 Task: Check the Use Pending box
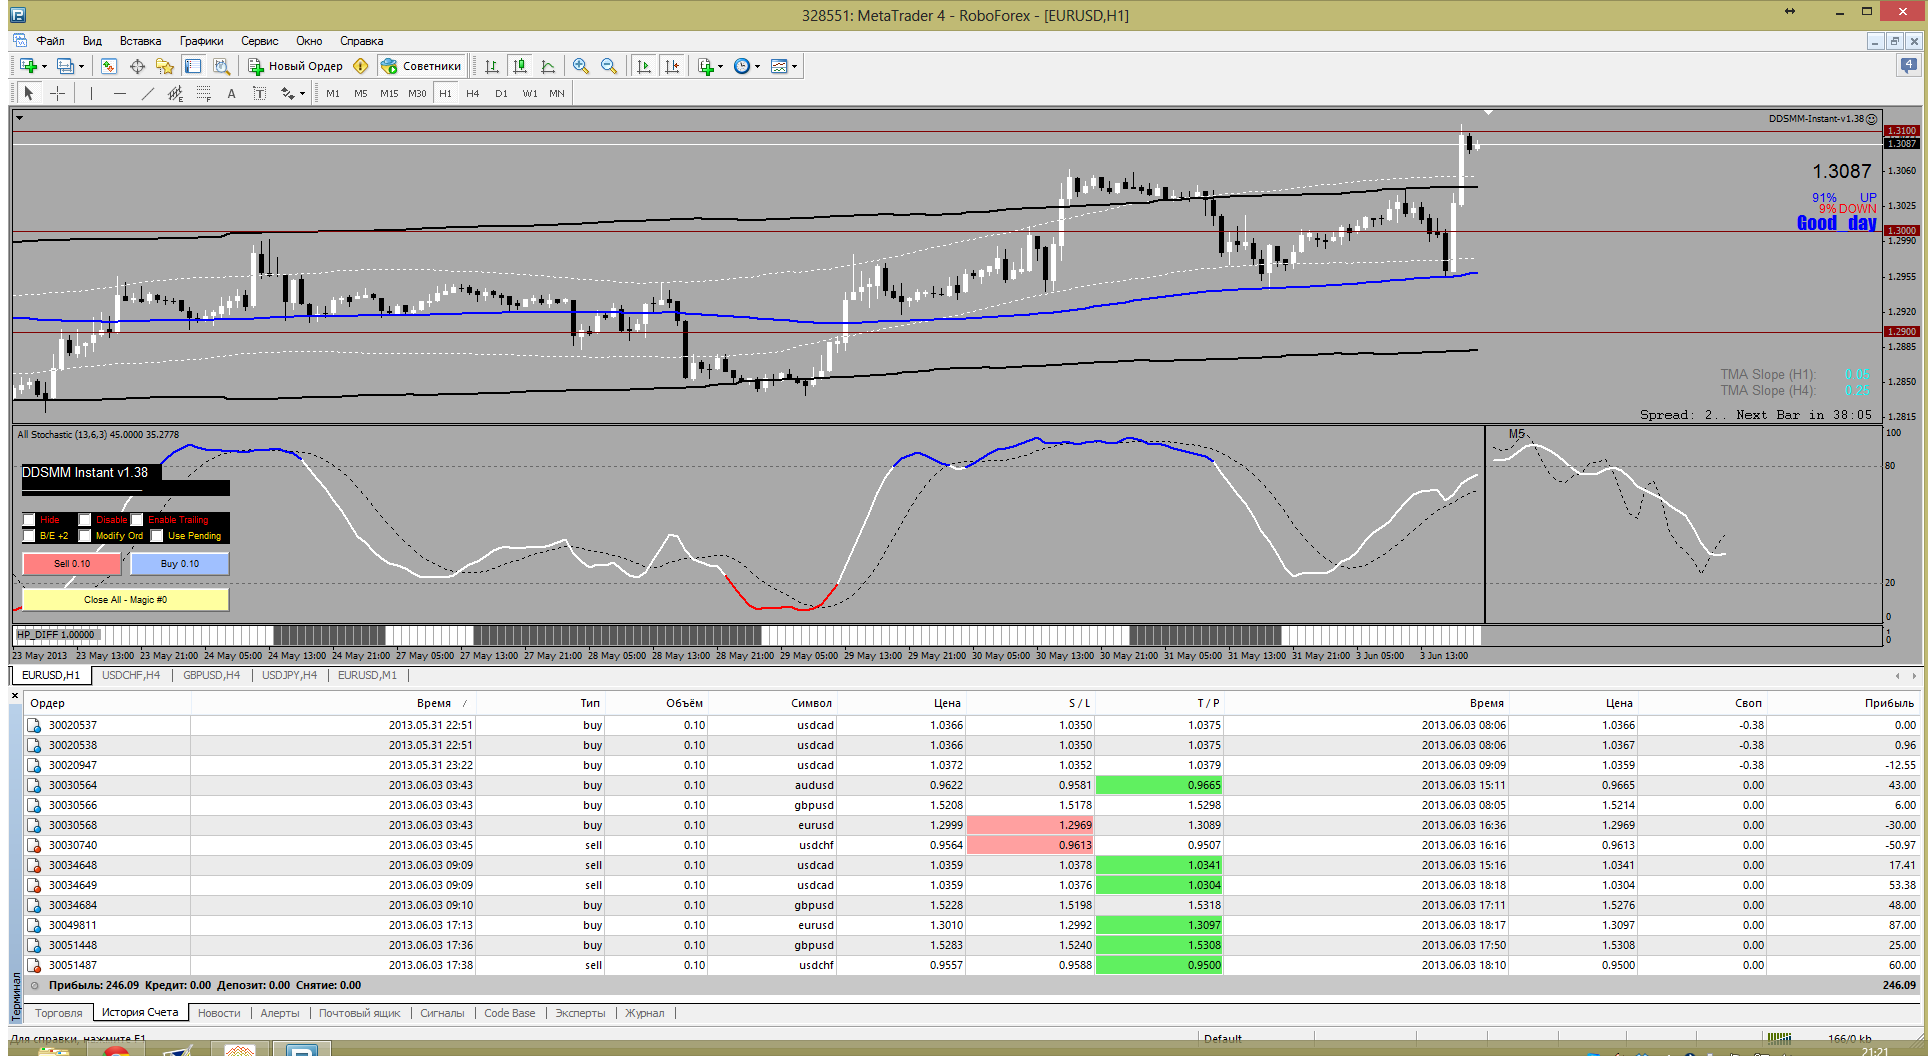tap(157, 536)
